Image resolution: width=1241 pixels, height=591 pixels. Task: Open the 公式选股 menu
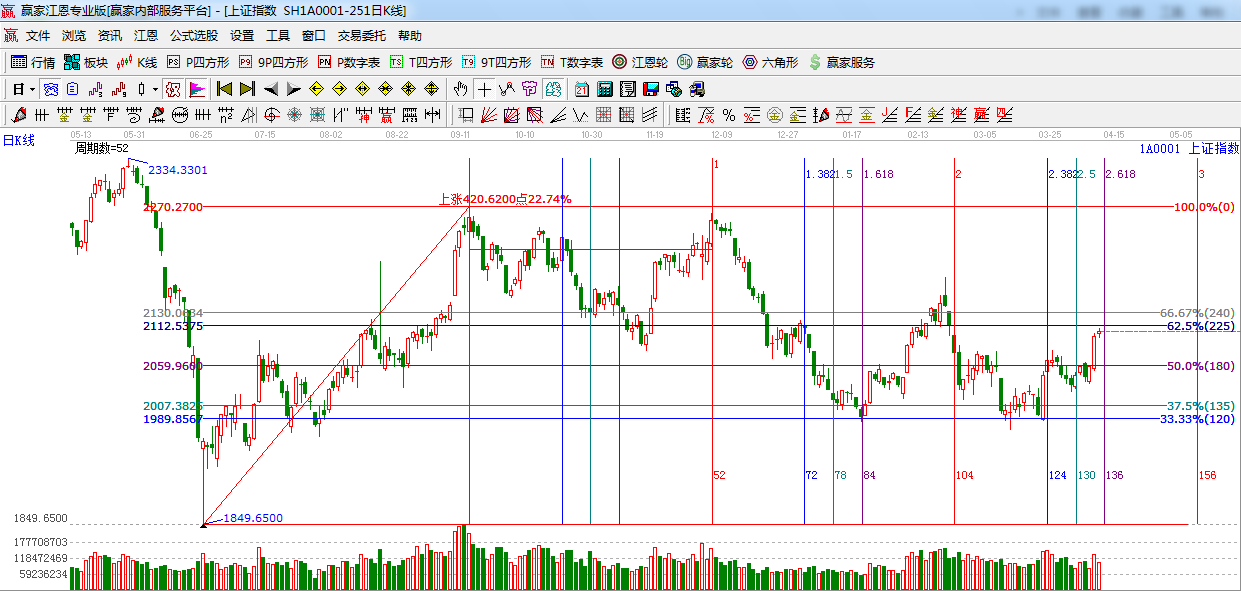coord(193,35)
